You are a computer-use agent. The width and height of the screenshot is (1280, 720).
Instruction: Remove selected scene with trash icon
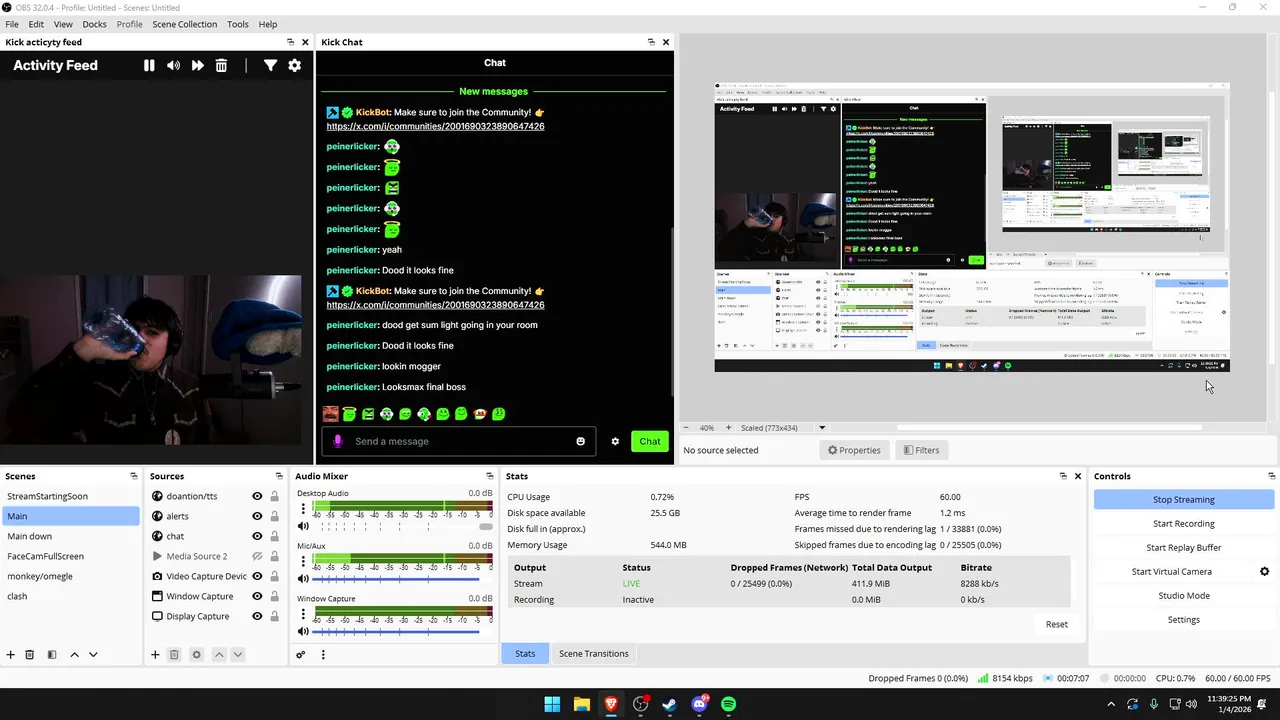tap(30, 655)
